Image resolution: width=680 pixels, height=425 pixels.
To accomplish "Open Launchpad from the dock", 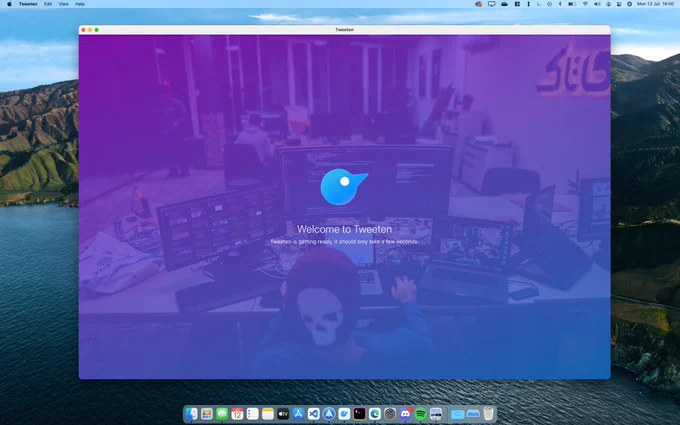I will tap(207, 414).
